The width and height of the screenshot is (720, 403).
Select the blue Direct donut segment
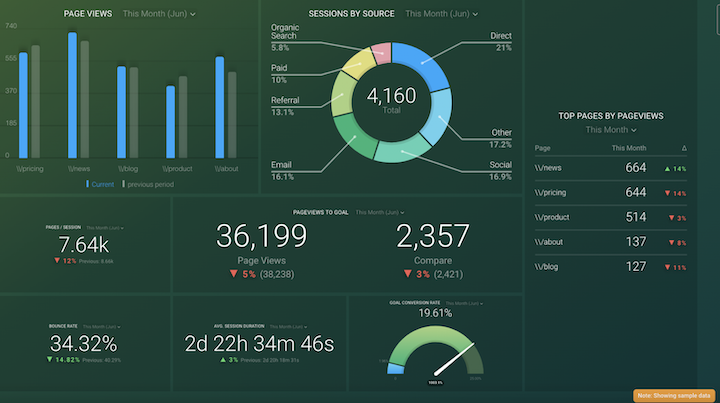point(421,62)
